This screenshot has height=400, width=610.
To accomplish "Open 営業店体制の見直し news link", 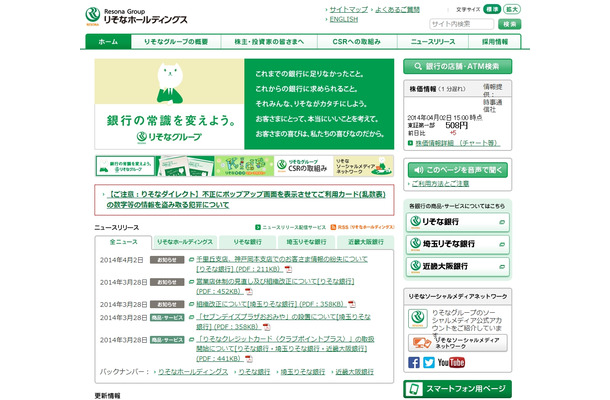I will coord(275,286).
